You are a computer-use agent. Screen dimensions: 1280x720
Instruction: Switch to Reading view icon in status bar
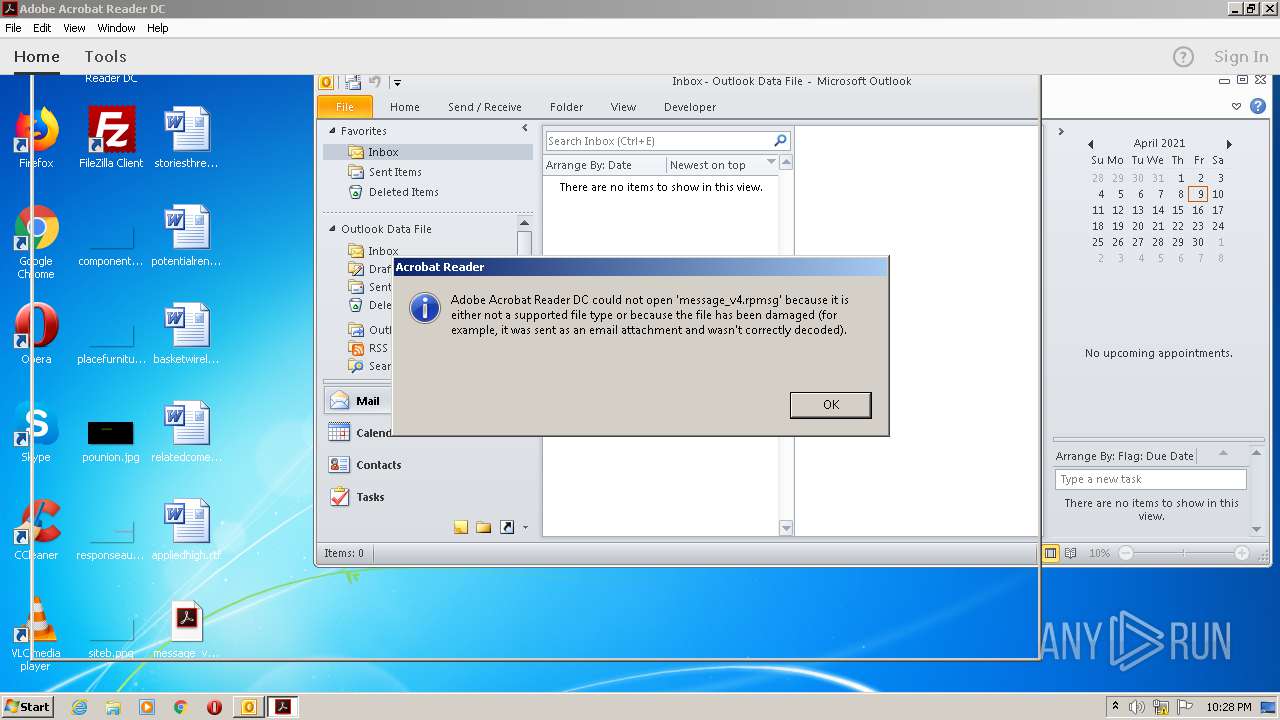[1071, 553]
